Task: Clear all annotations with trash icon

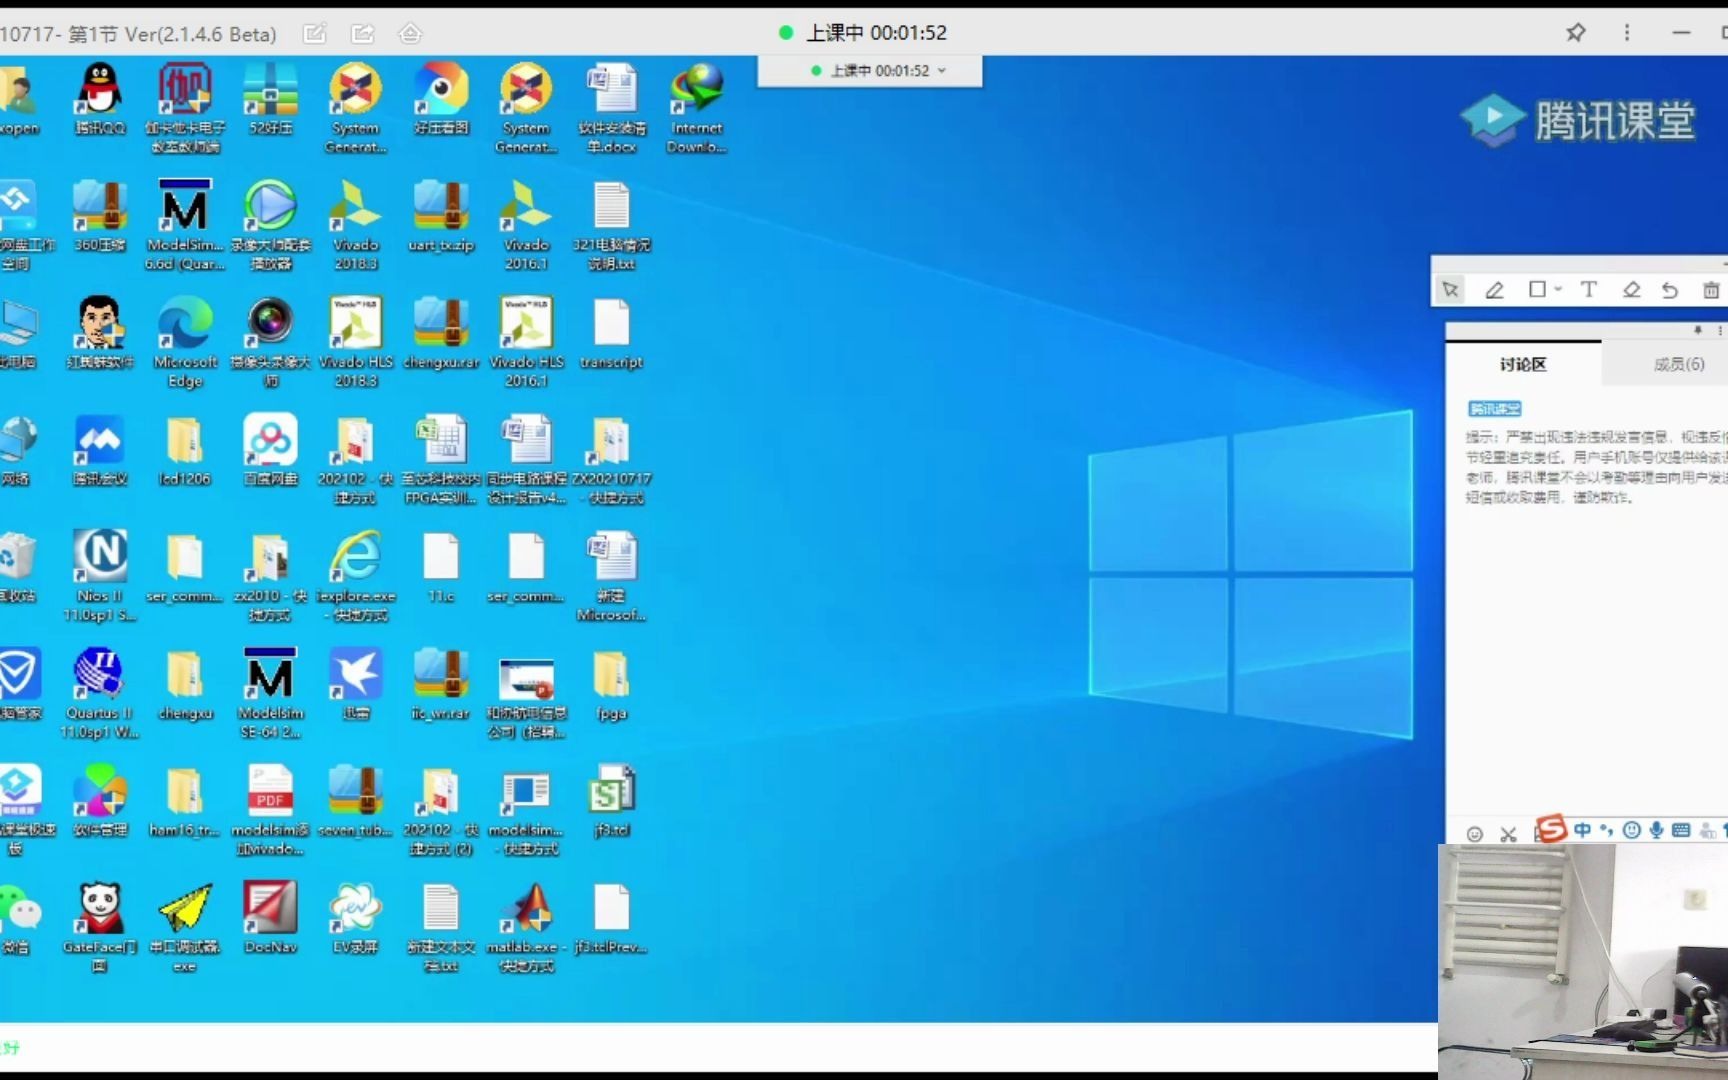Action: (1711, 290)
